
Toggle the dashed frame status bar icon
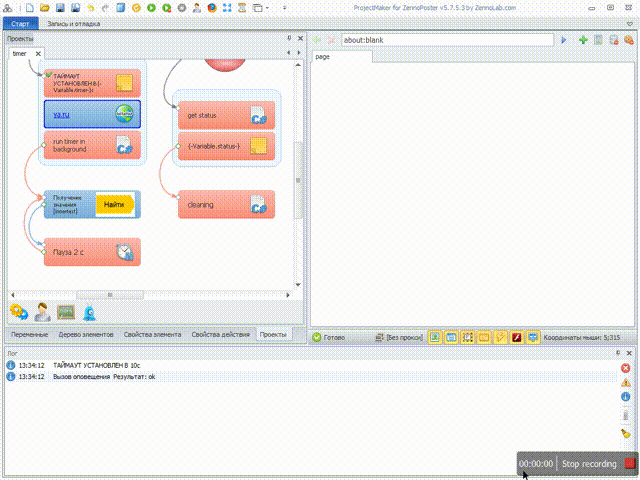468,338
